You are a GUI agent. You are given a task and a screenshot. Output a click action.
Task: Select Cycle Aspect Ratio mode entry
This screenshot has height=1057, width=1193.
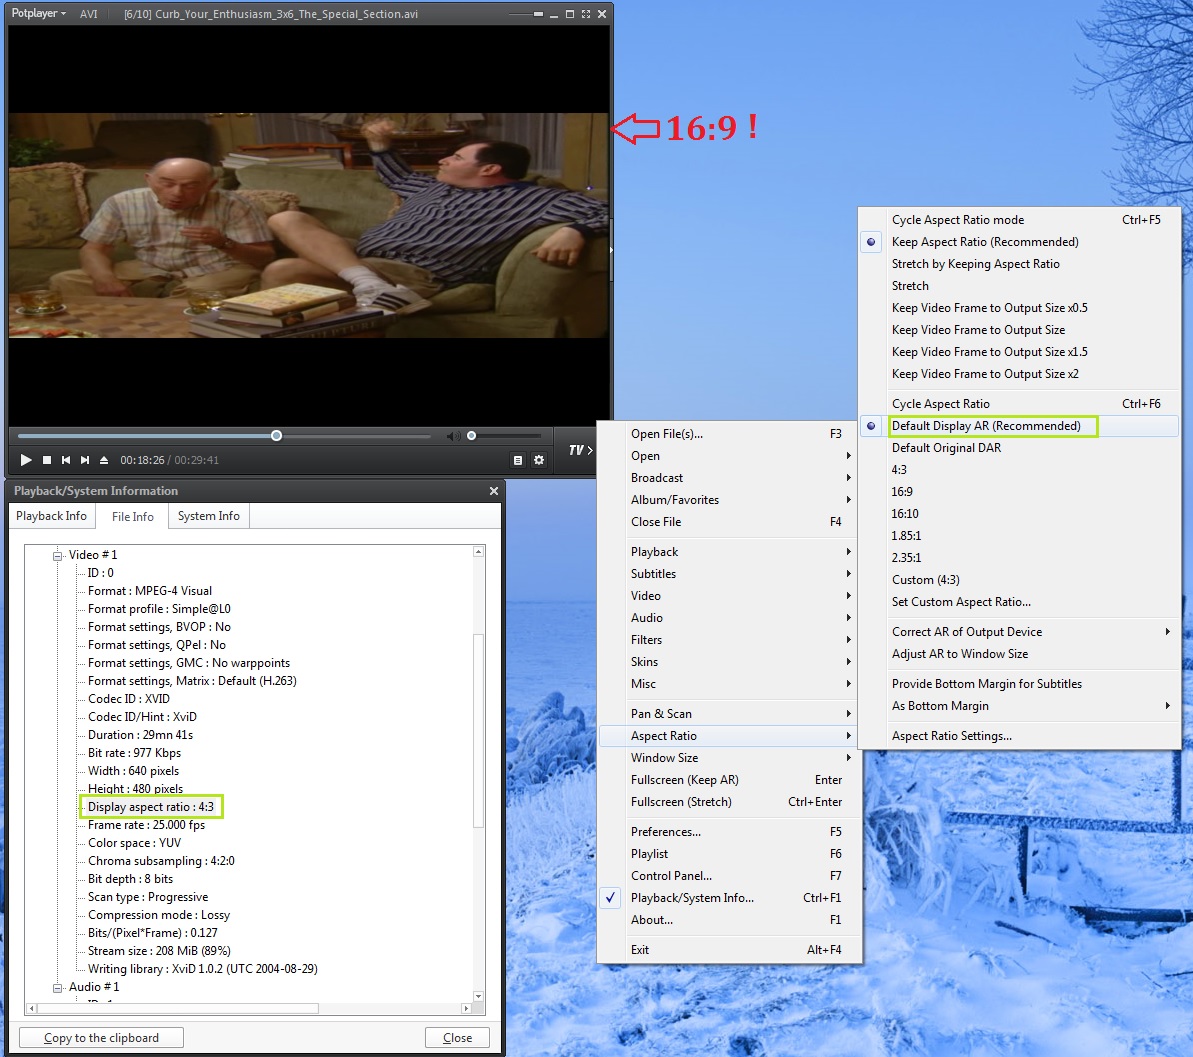click(1020, 220)
